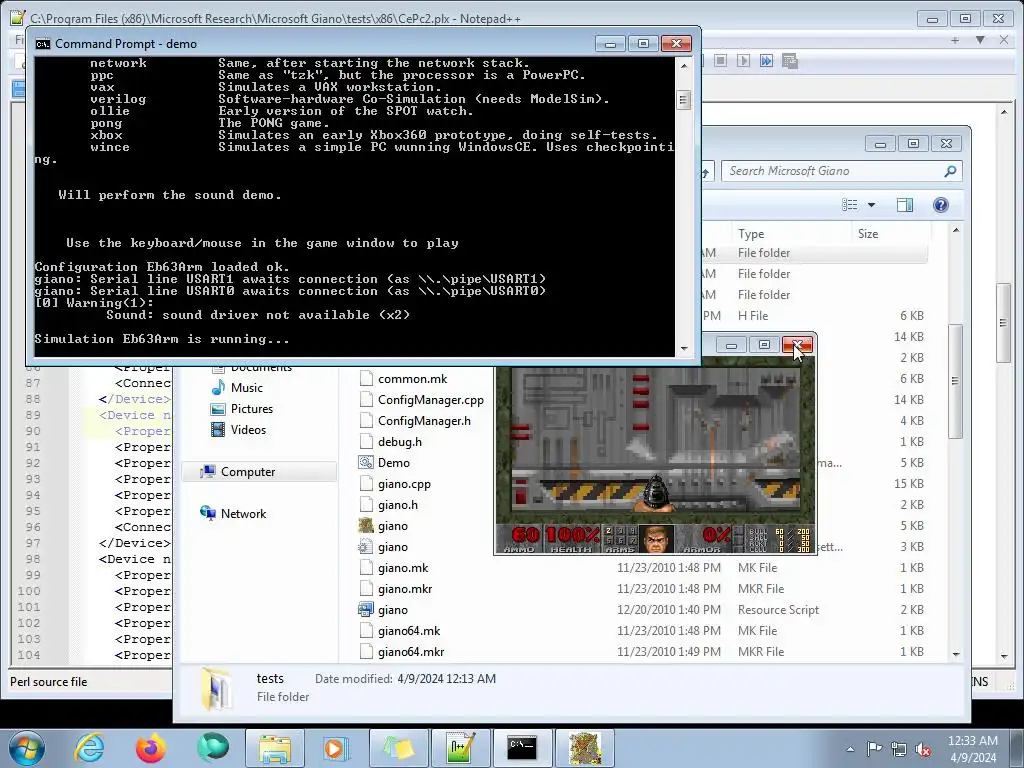Image resolution: width=1024 pixels, height=768 pixels.
Task: Select Pictures in Explorer navigation pane
Action: pyautogui.click(x=251, y=409)
